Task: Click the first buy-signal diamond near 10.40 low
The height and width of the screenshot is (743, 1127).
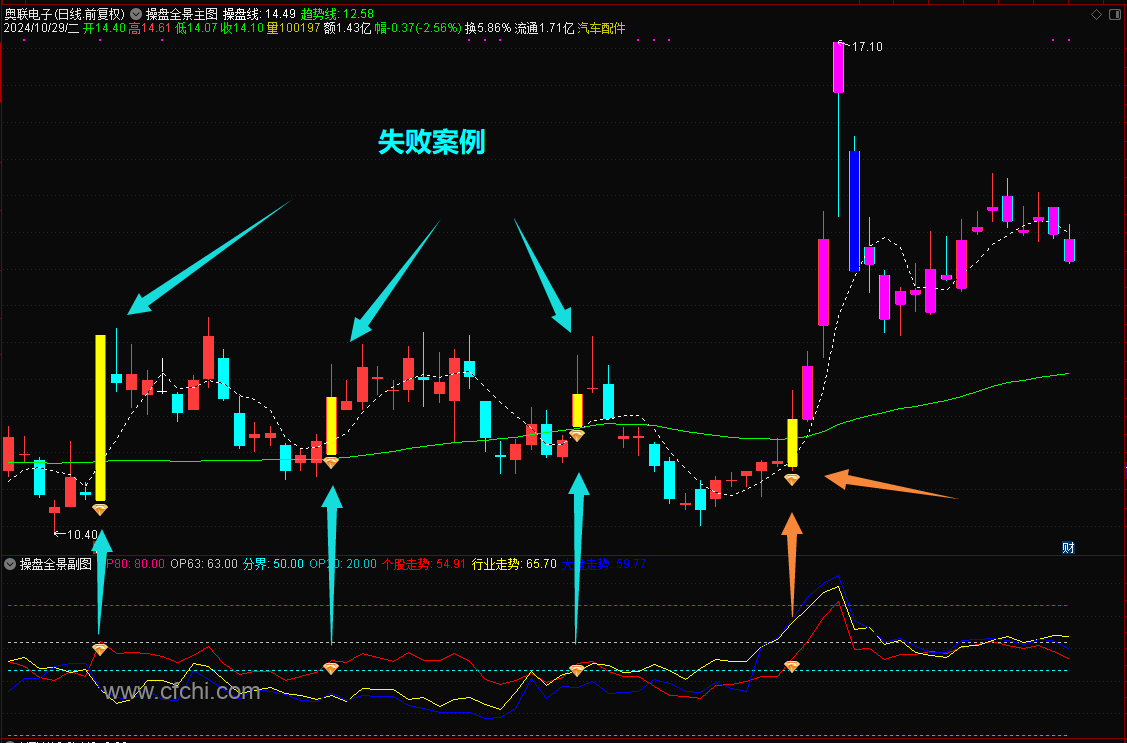Action: pyautogui.click(x=100, y=509)
